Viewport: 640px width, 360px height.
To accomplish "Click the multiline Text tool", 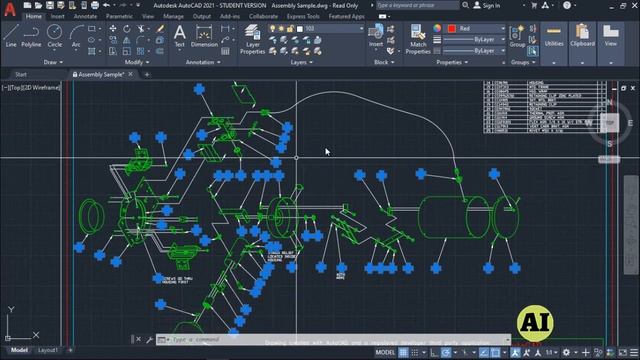I will [x=180, y=36].
